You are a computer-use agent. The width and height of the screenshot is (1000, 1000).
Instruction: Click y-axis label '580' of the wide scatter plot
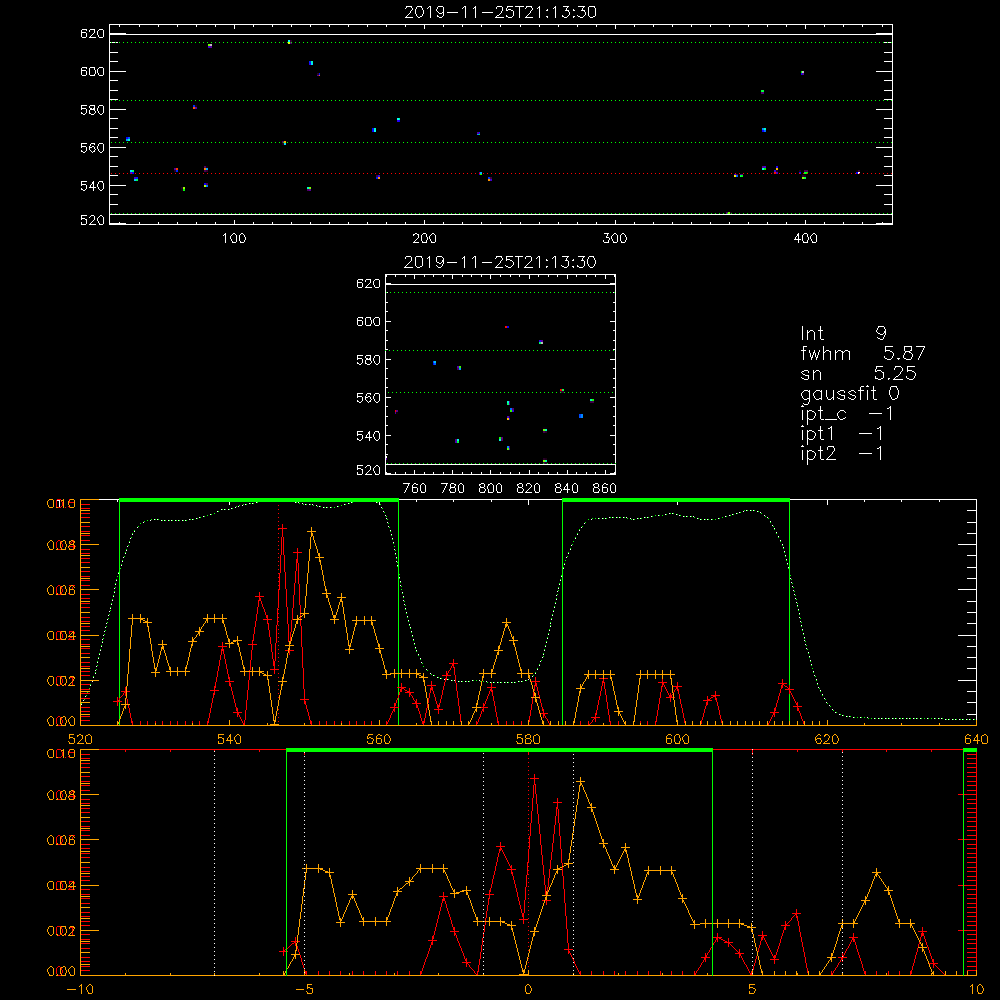tap(92, 110)
